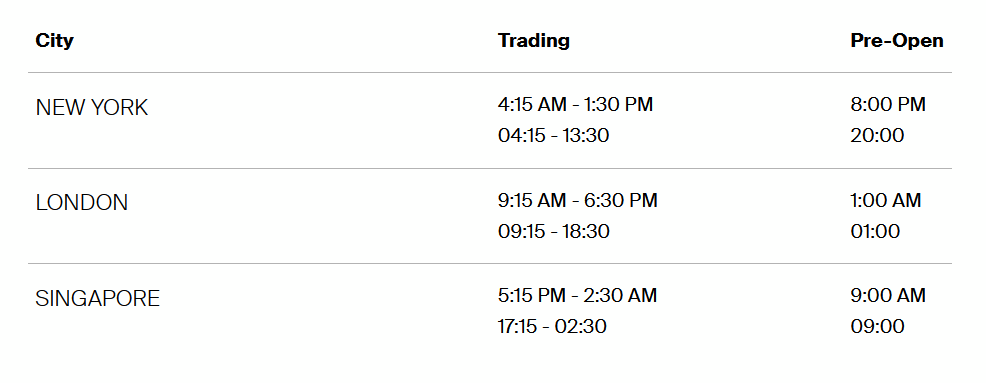Click London trading hours 9:15 AM - 6:30 PM
This screenshot has width=986, height=383.
pos(577,200)
